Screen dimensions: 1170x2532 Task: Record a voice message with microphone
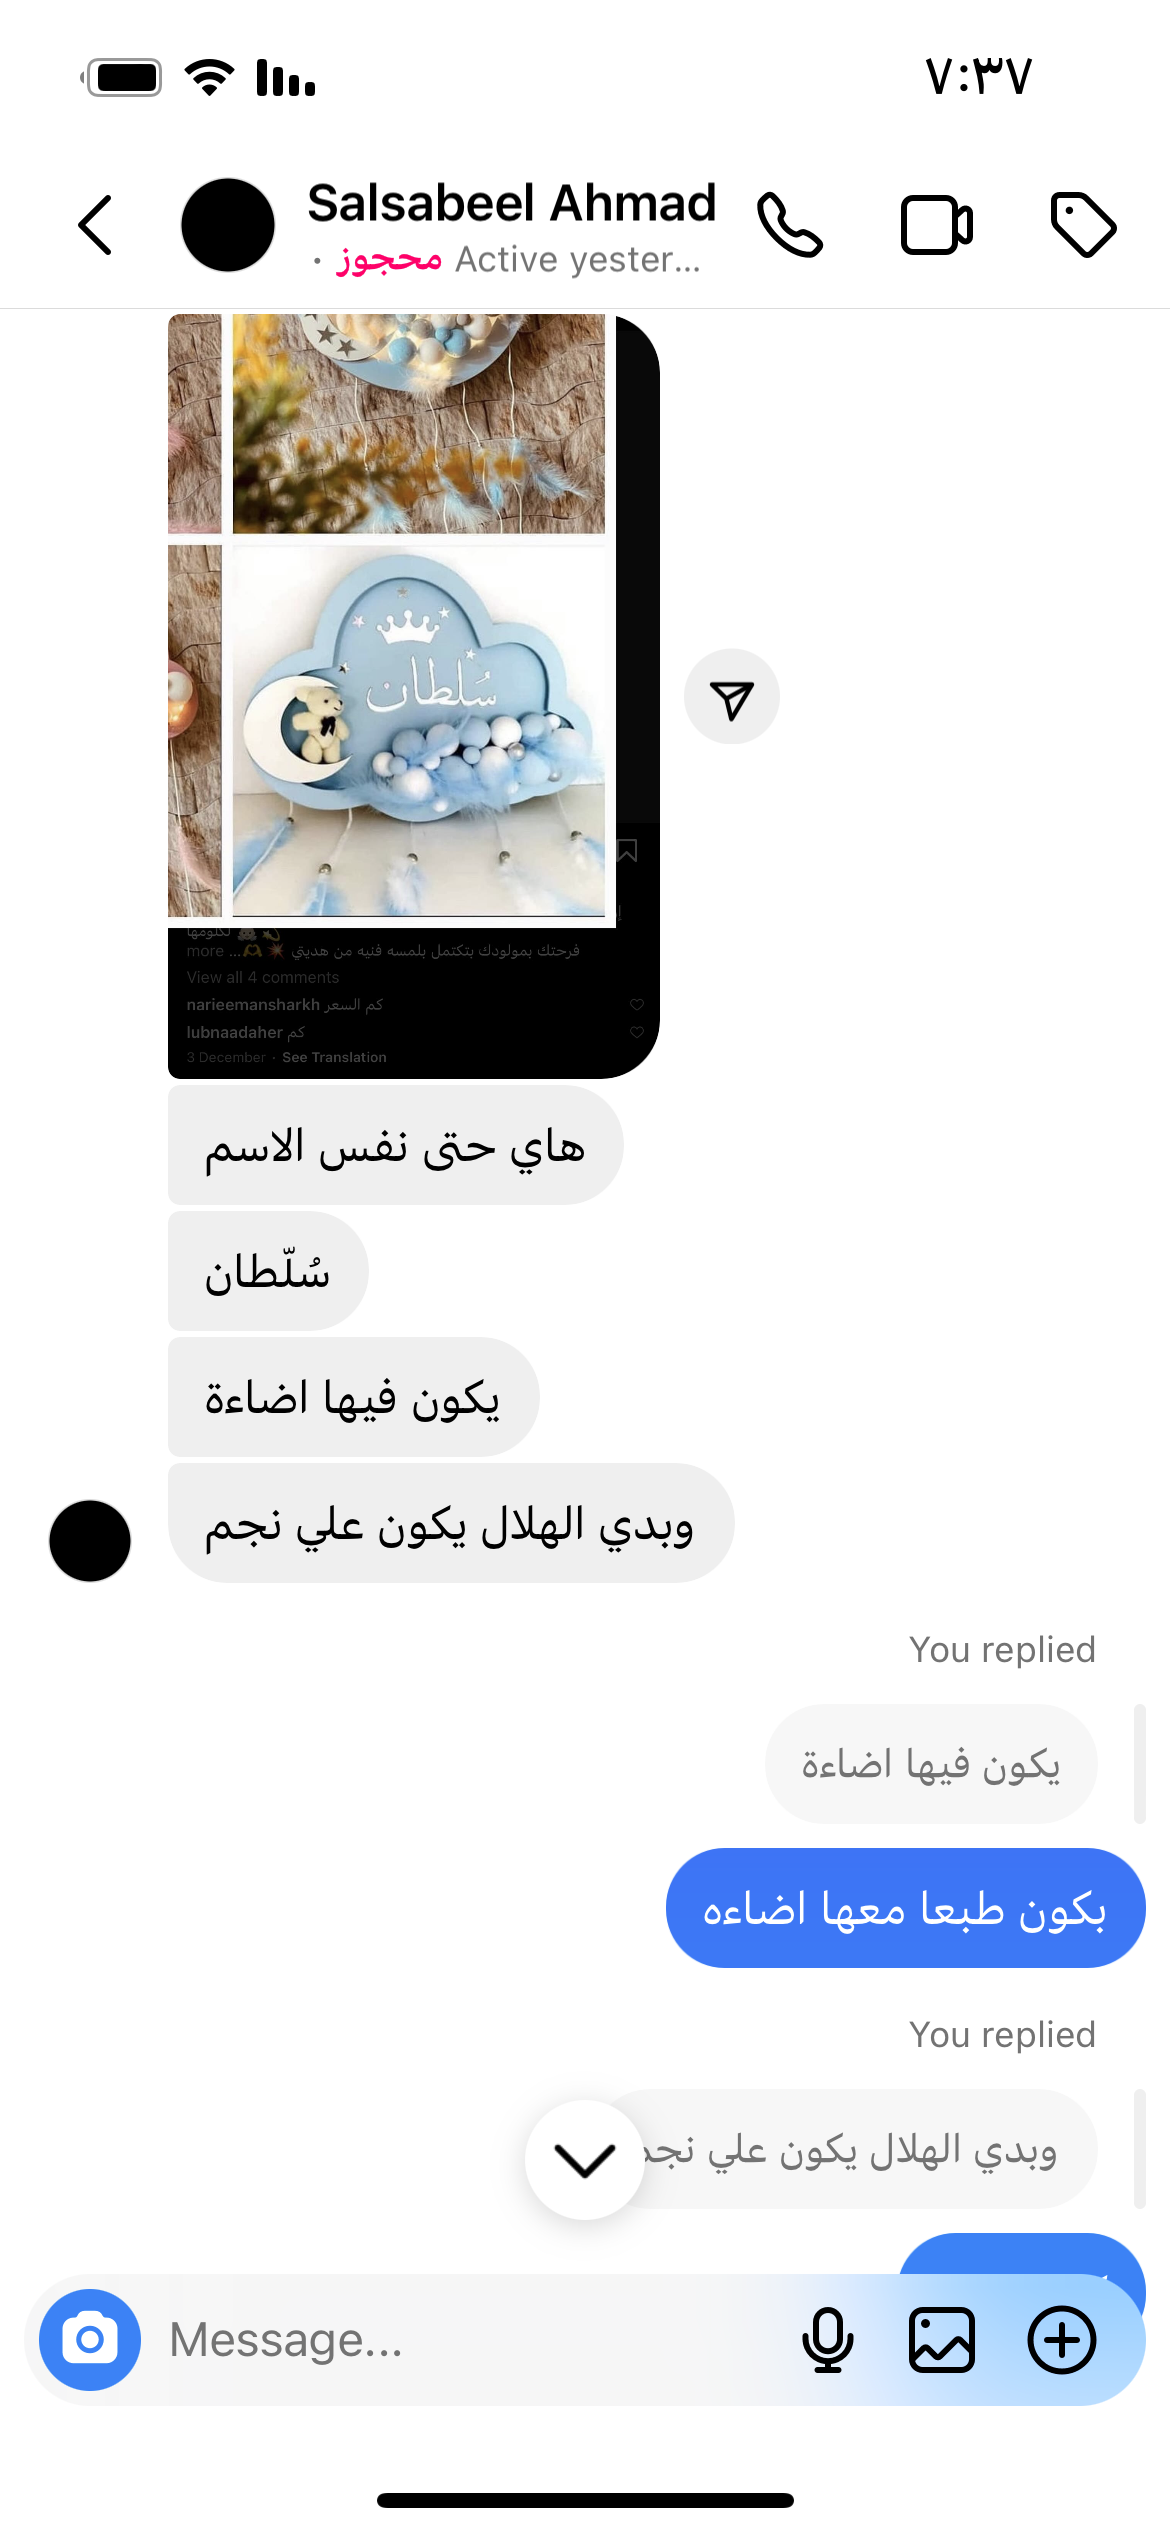tap(828, 2340)
